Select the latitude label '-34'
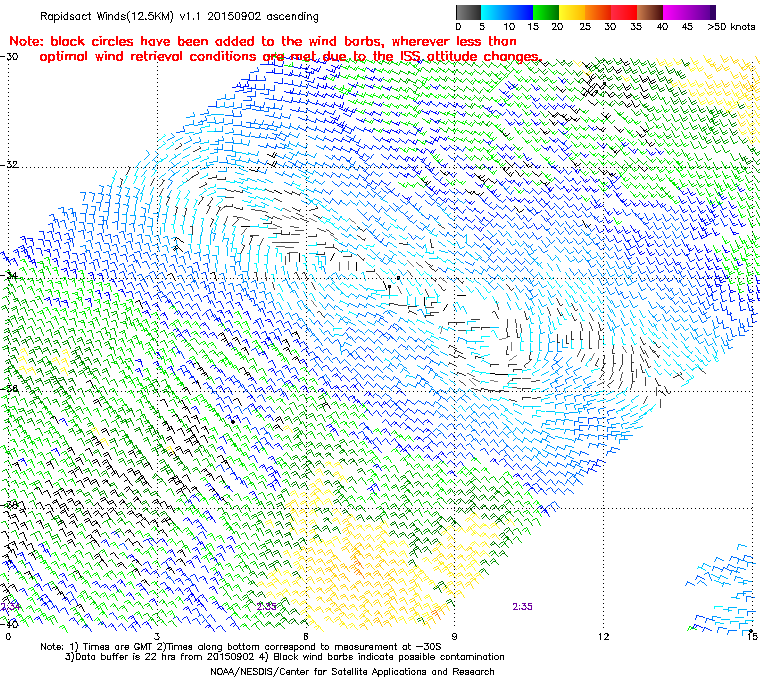The image size is (760, 688). [x=10, y=275]
